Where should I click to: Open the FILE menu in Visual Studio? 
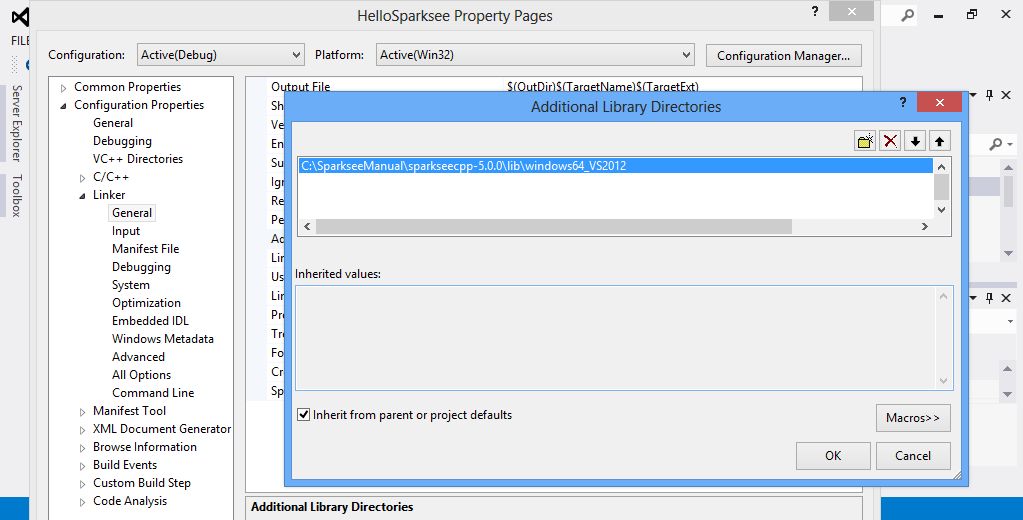tap(20, 40)
